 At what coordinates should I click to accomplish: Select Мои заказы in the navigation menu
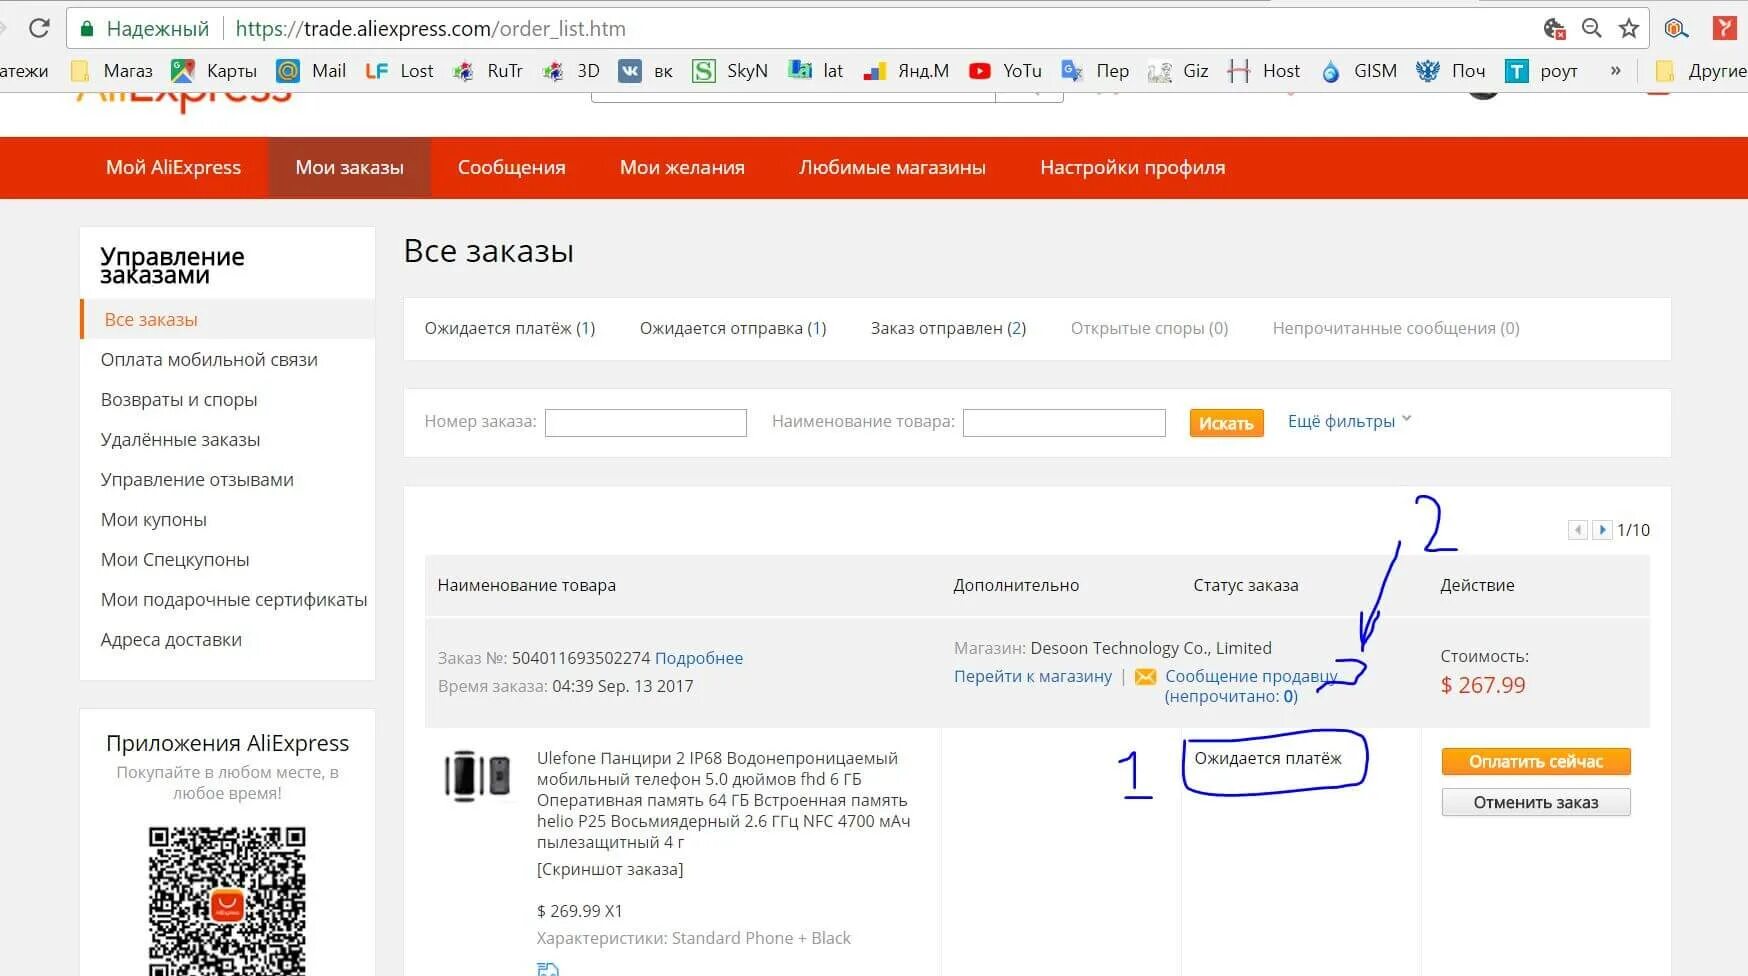click(x=348, y=167)
